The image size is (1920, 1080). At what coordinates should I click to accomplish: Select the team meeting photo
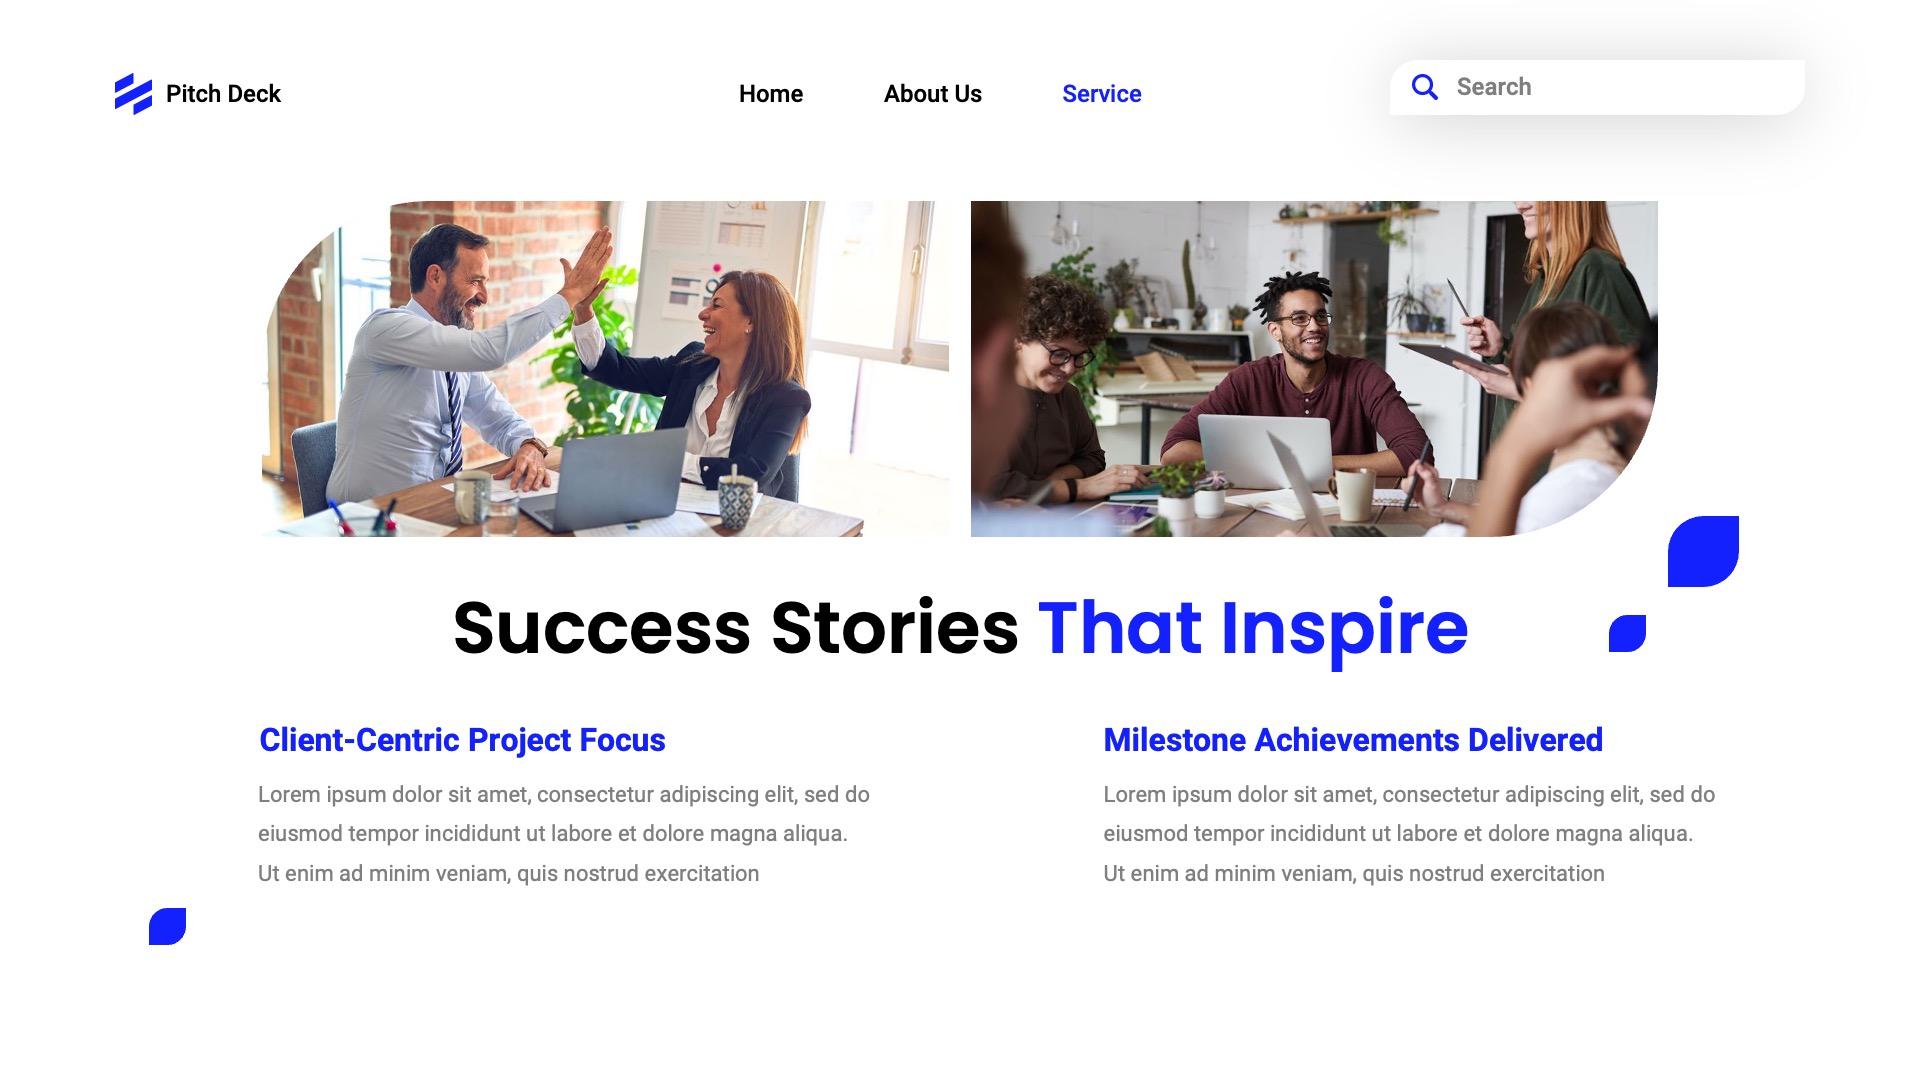1314,369
